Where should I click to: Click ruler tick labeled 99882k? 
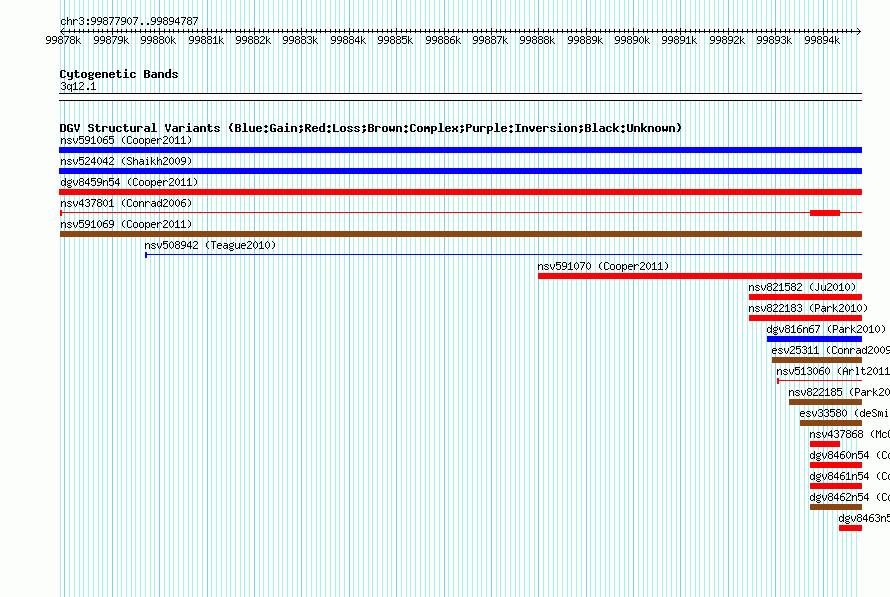point(253,40)
